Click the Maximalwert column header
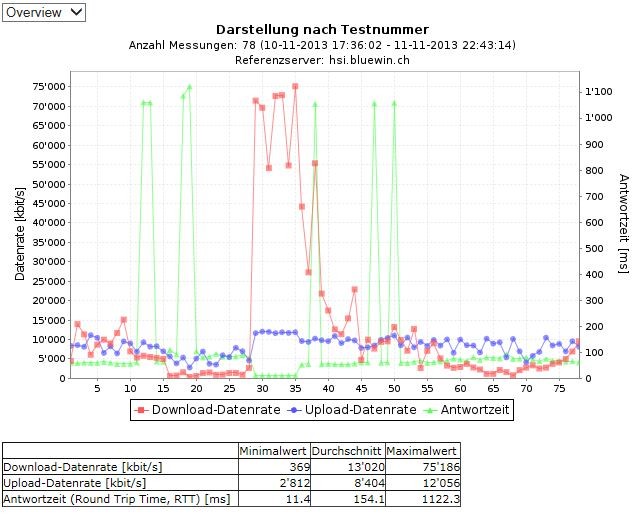 tap(422, 450)
